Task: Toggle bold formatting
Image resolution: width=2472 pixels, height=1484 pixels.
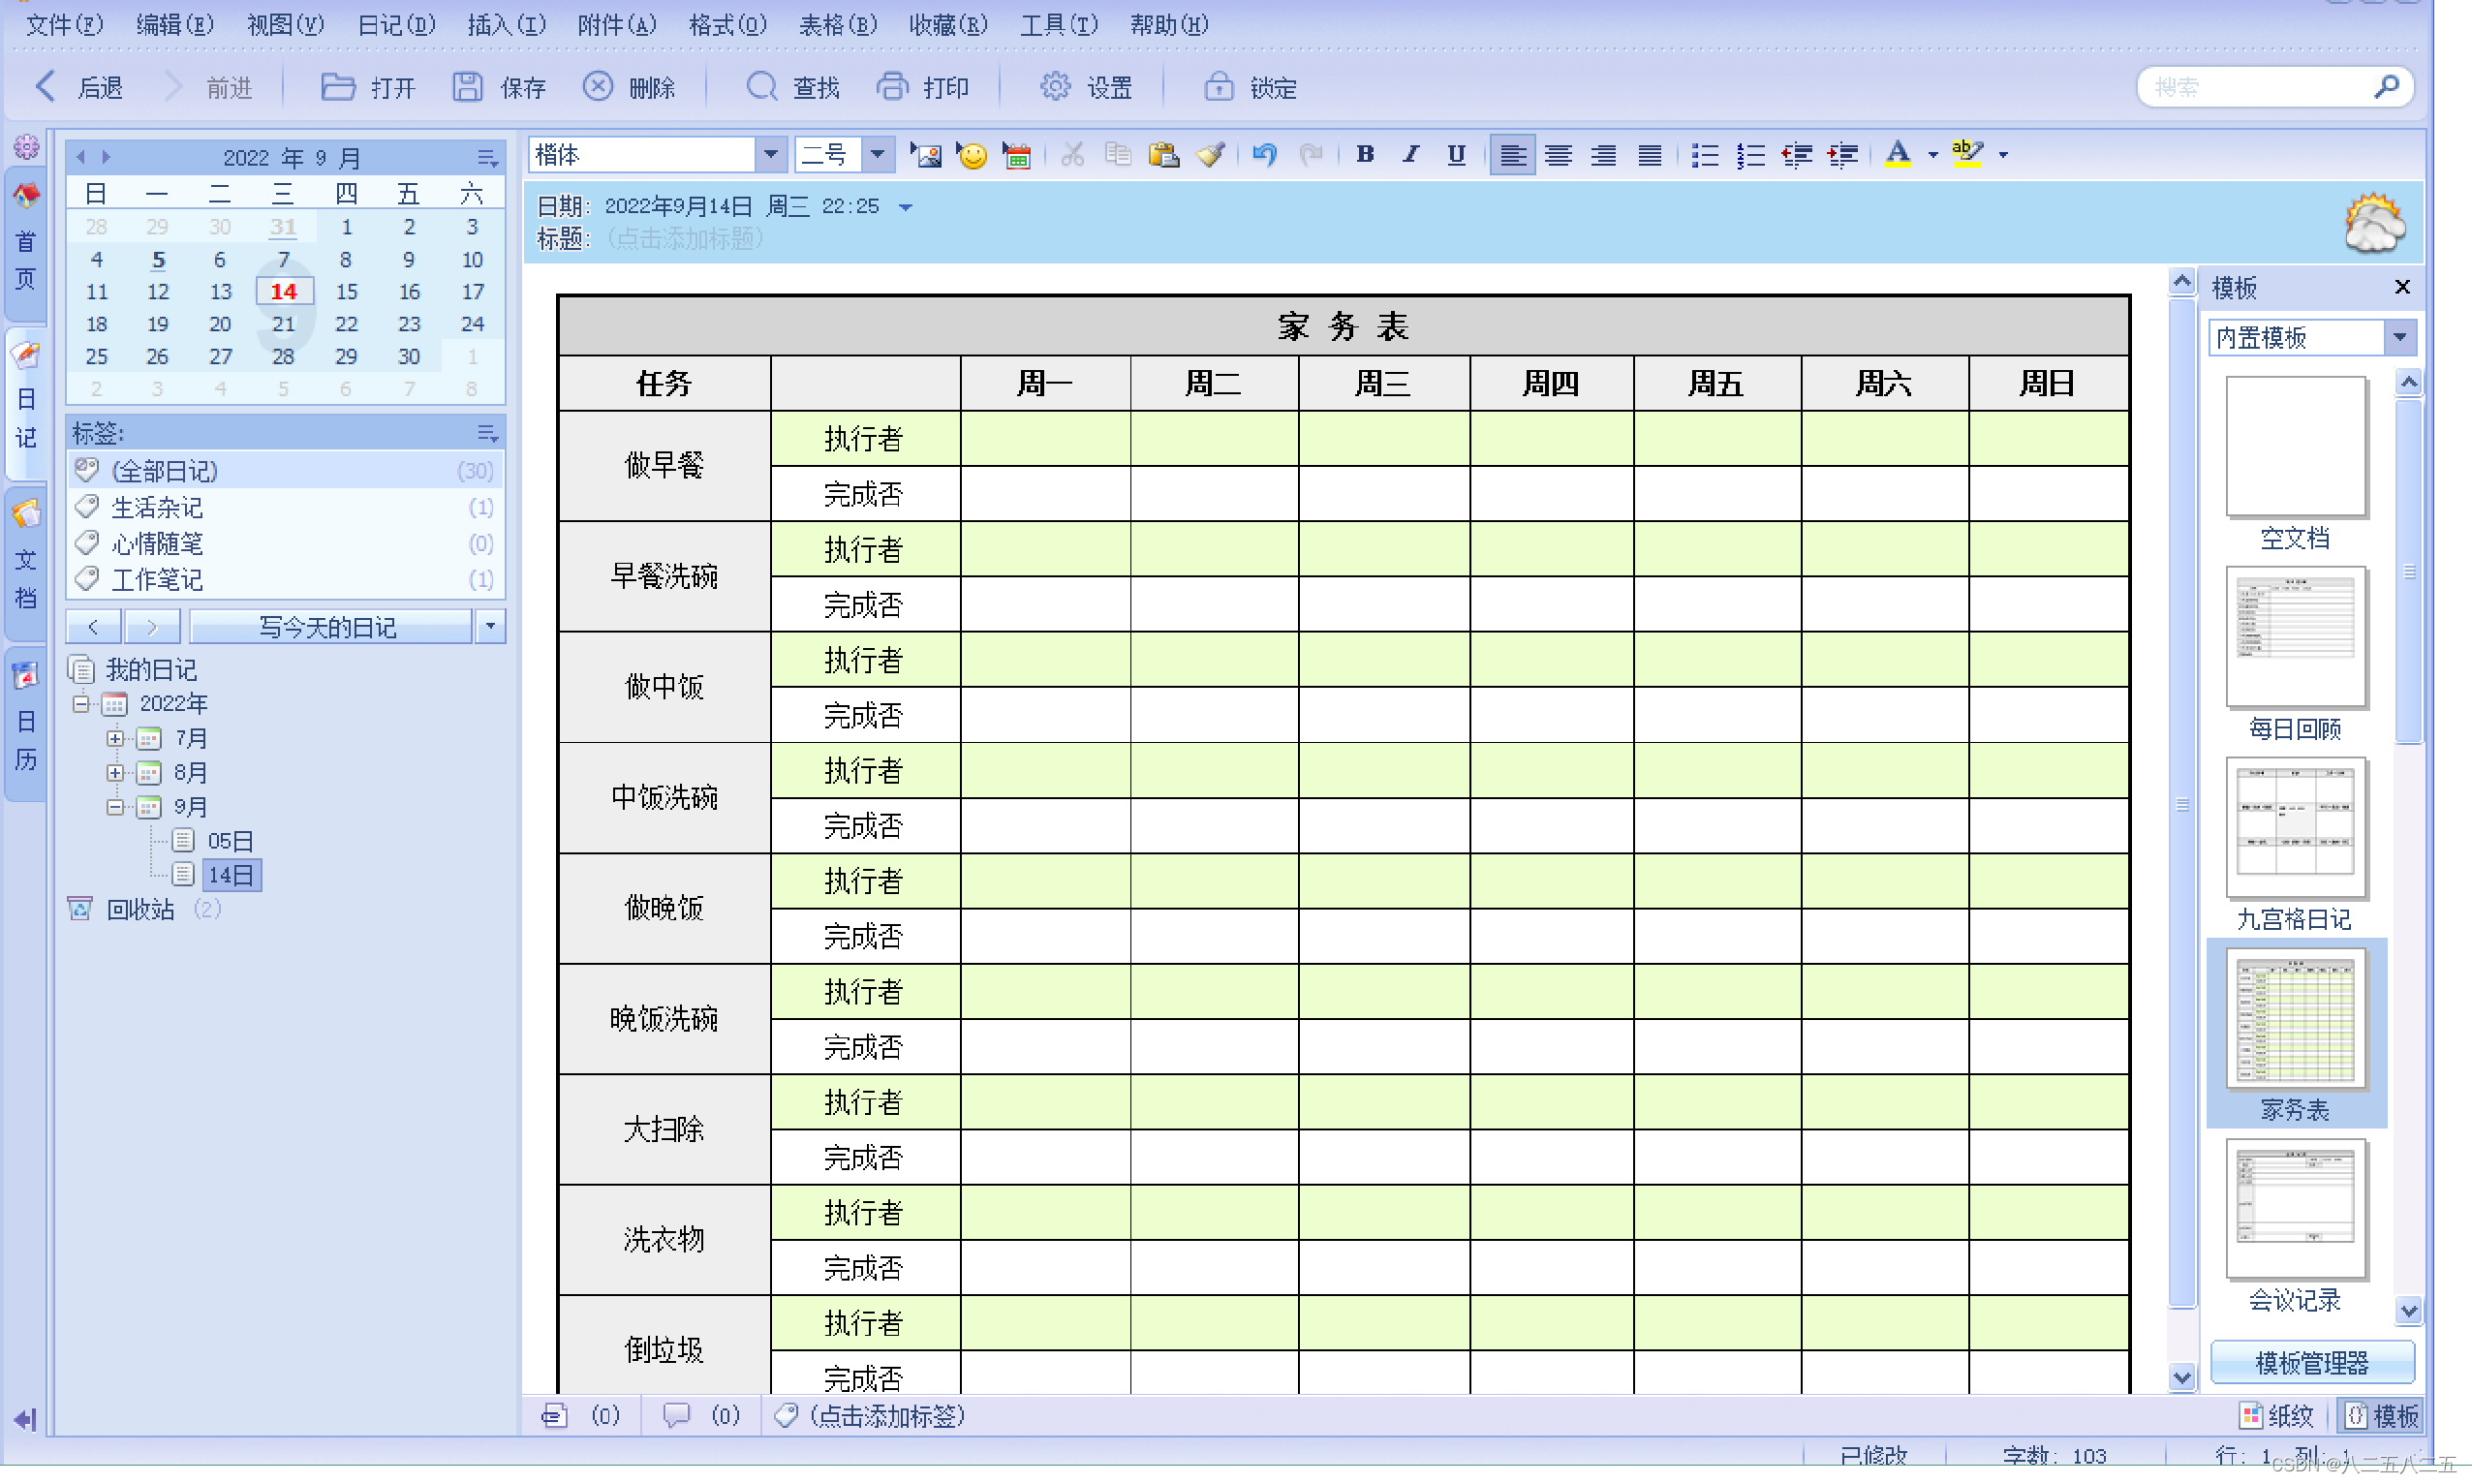Action: (1364, 155)
